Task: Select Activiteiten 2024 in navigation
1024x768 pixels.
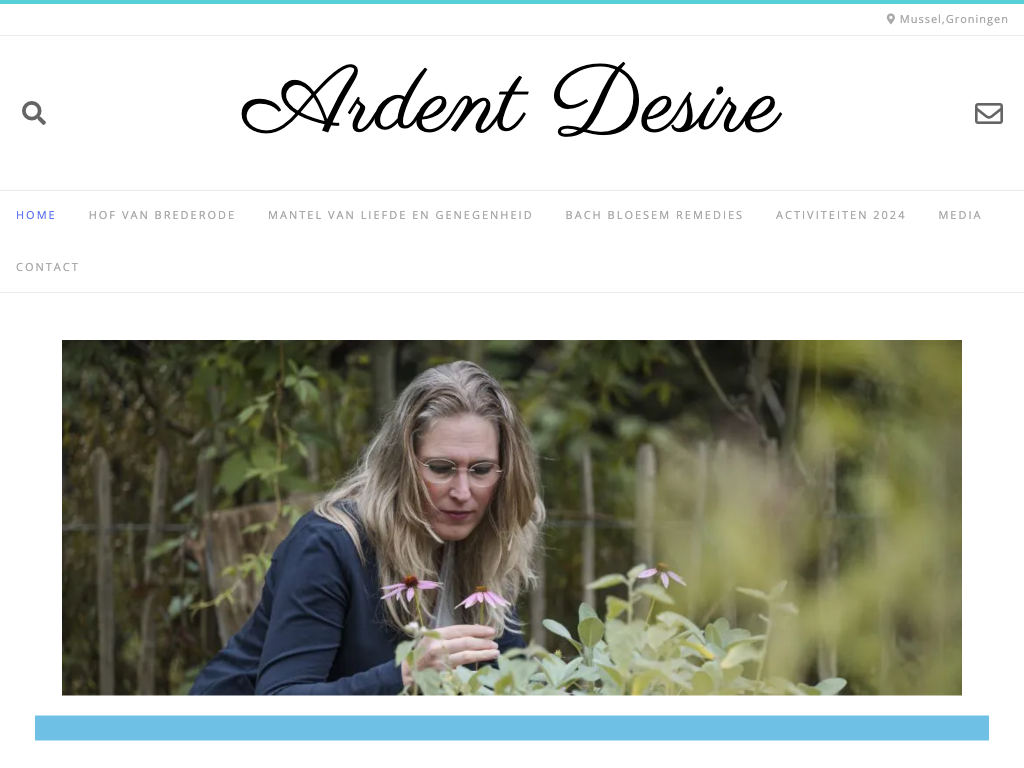Action: (840, 215)
